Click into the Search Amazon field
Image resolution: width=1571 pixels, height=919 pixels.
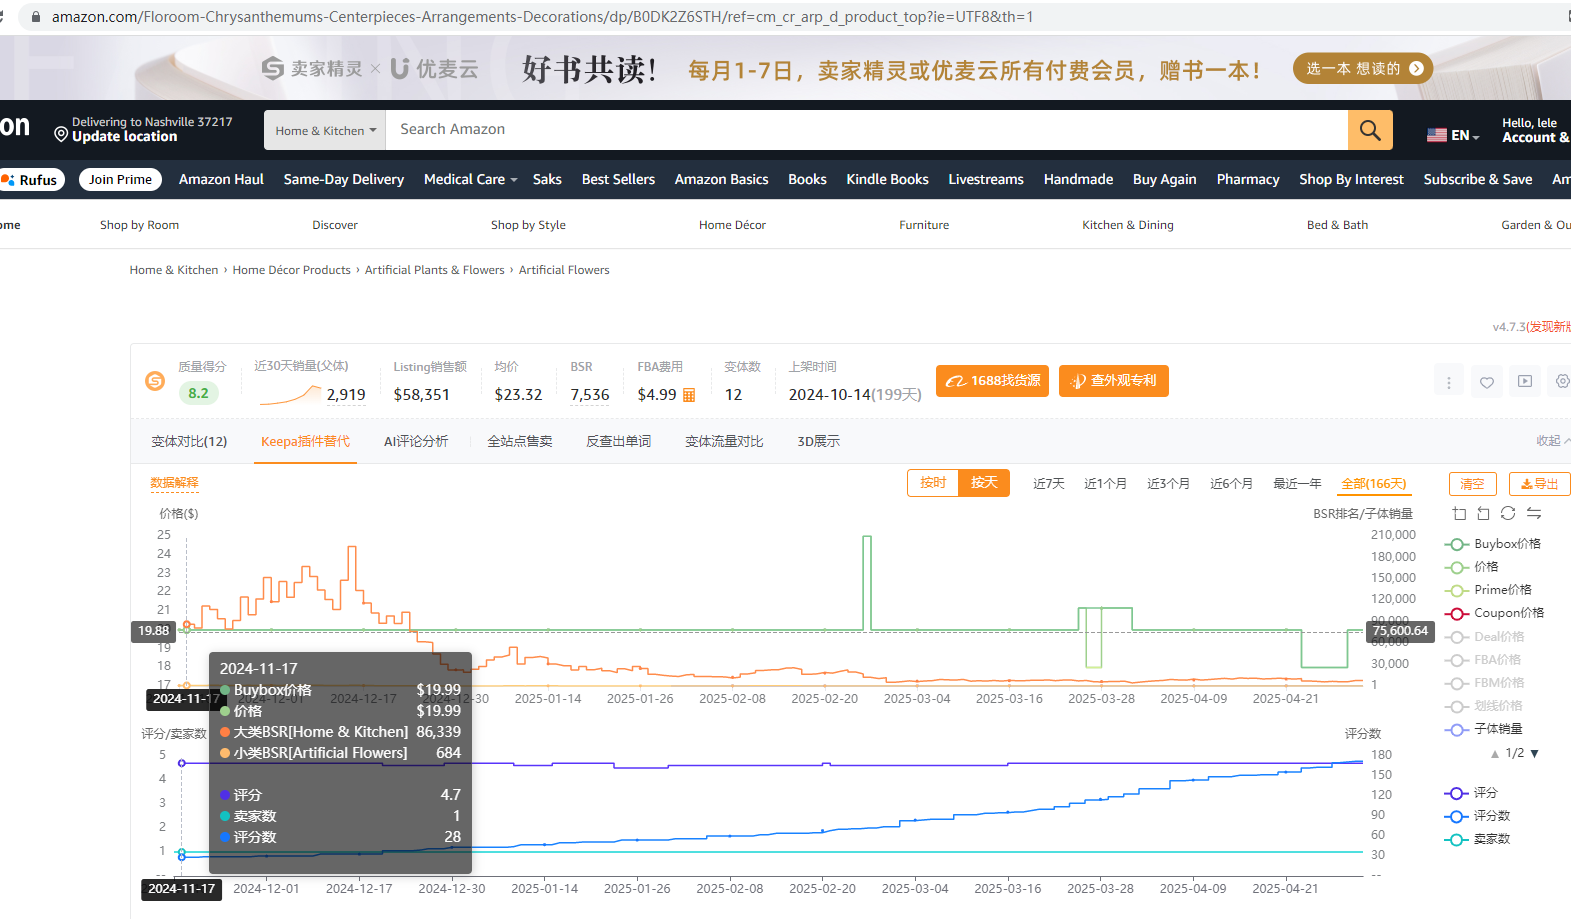pos(866,130)
